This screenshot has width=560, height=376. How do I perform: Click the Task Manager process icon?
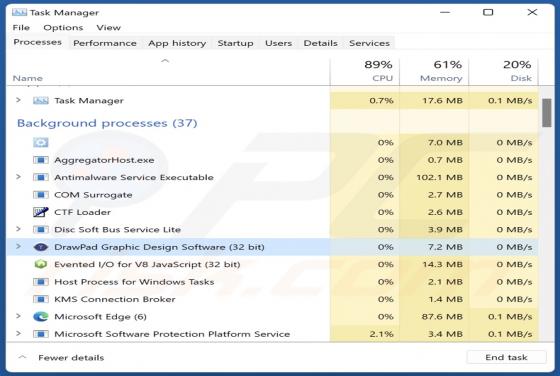[x=41, y=101]
